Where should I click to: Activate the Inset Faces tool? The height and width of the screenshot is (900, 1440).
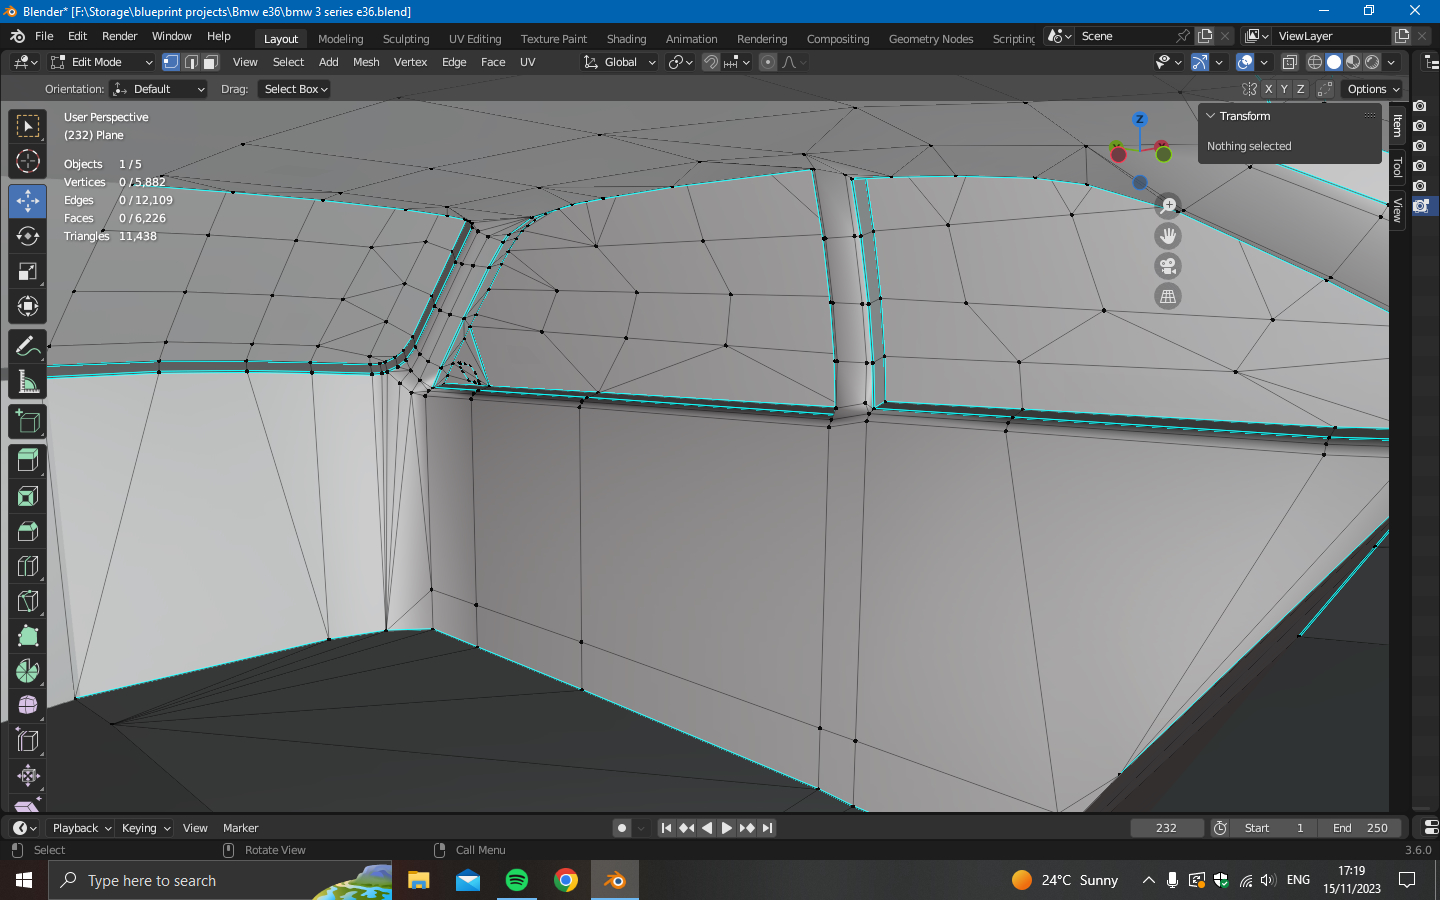pos(28,496)
